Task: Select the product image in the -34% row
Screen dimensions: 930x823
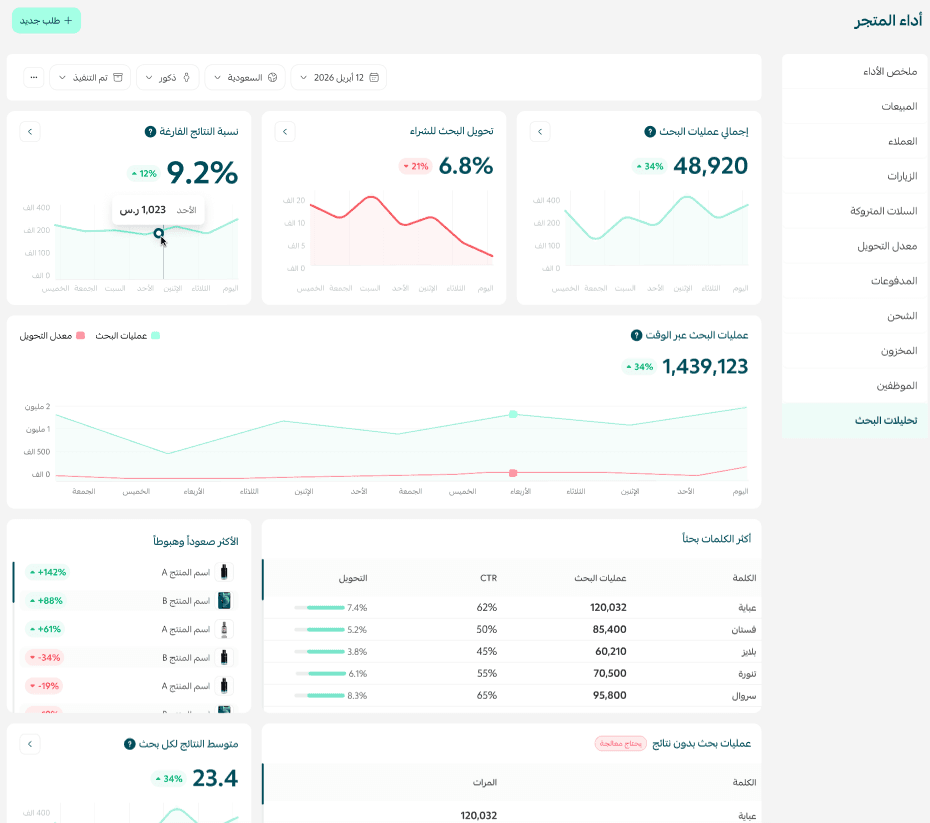Action: point(224,658)
